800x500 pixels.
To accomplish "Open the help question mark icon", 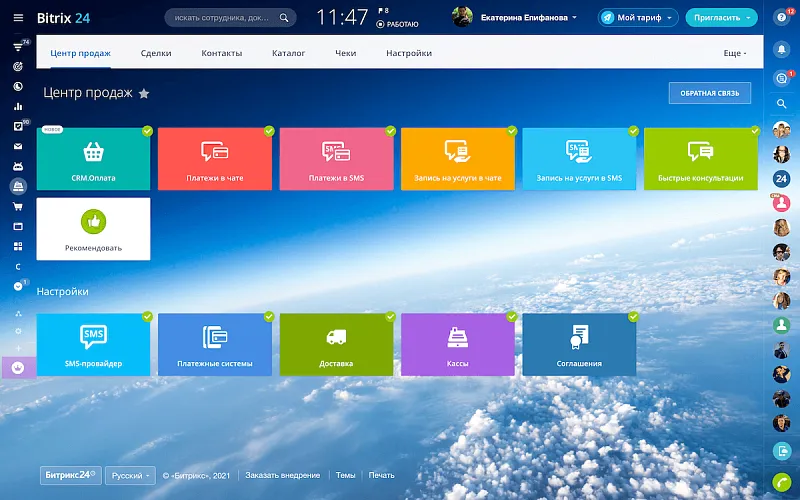I will [x=782, y=17].
